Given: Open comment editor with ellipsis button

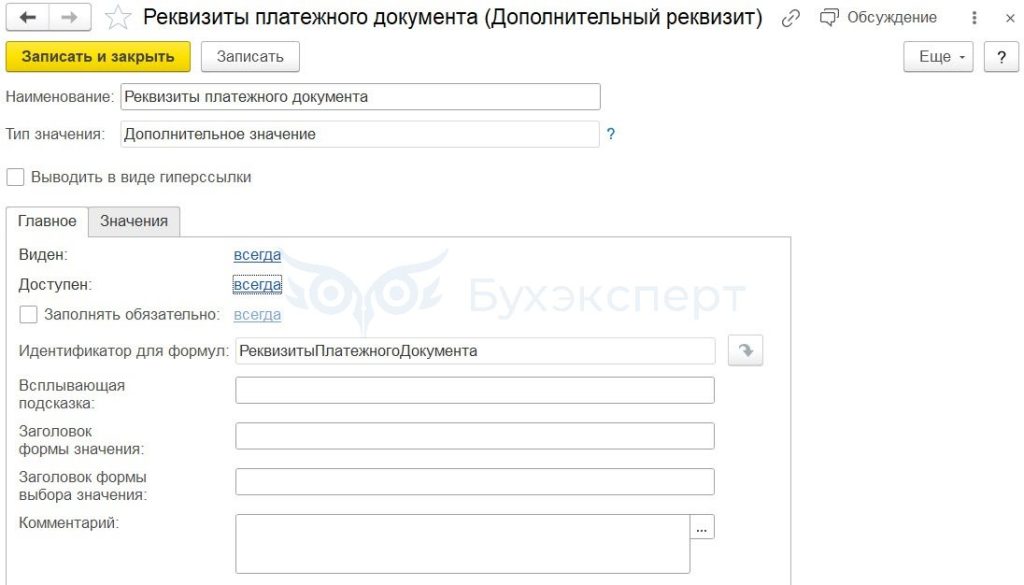Looking at the screenshot, I should 703,527.
